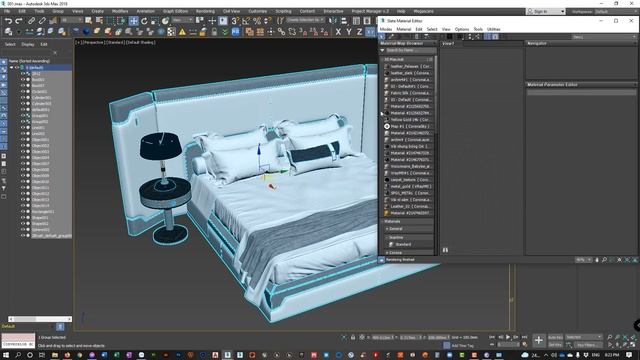Open Material/Map Browser options triangle
The height and width of the screenshot is (360, 640).
pyautogui.click(x=382, y=50)
